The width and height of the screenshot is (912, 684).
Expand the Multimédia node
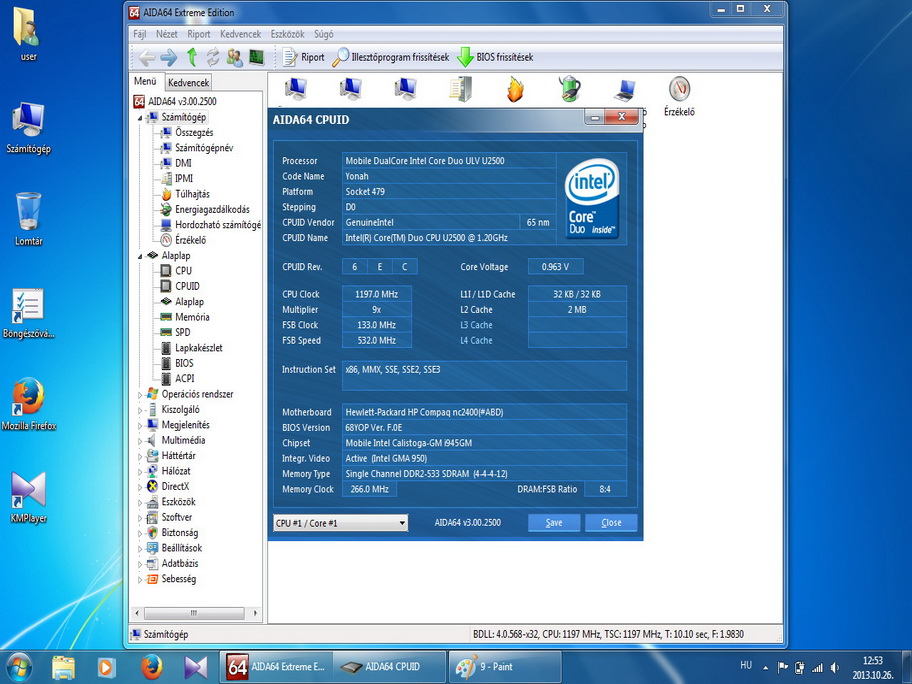click(x=140, y=441)
